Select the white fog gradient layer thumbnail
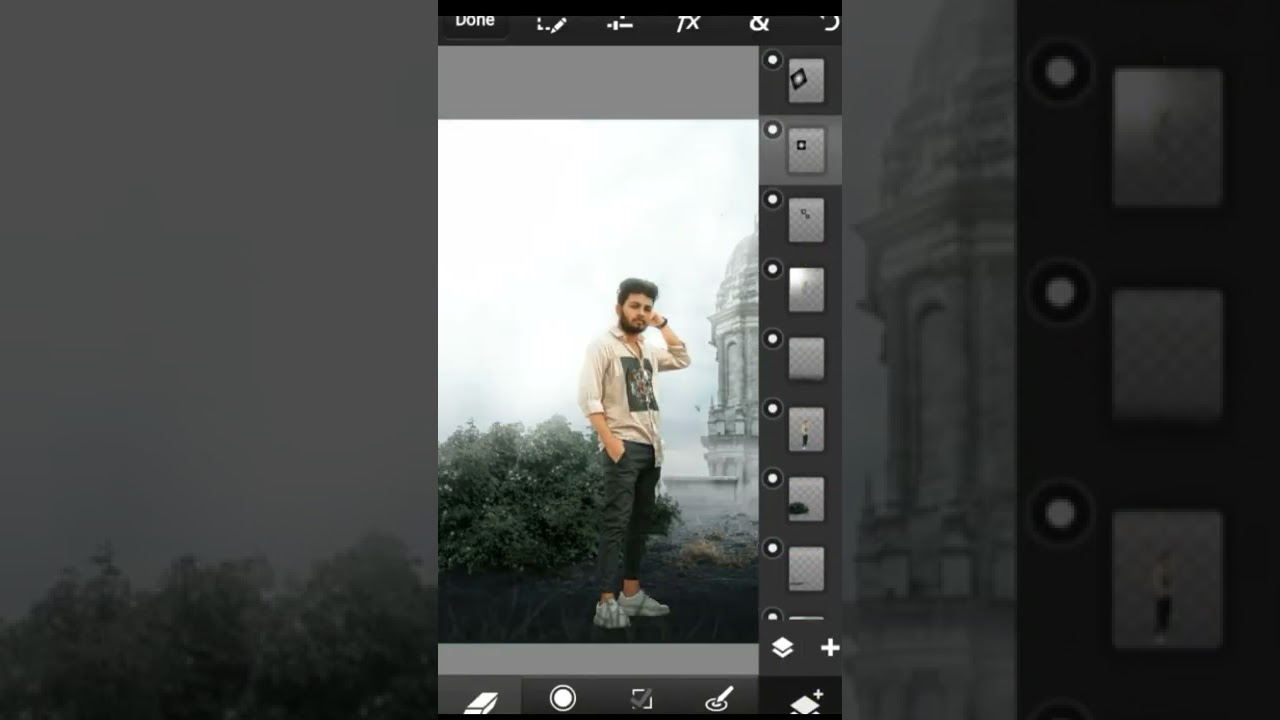Screen dimensions: 1280x720 (806, 289)
